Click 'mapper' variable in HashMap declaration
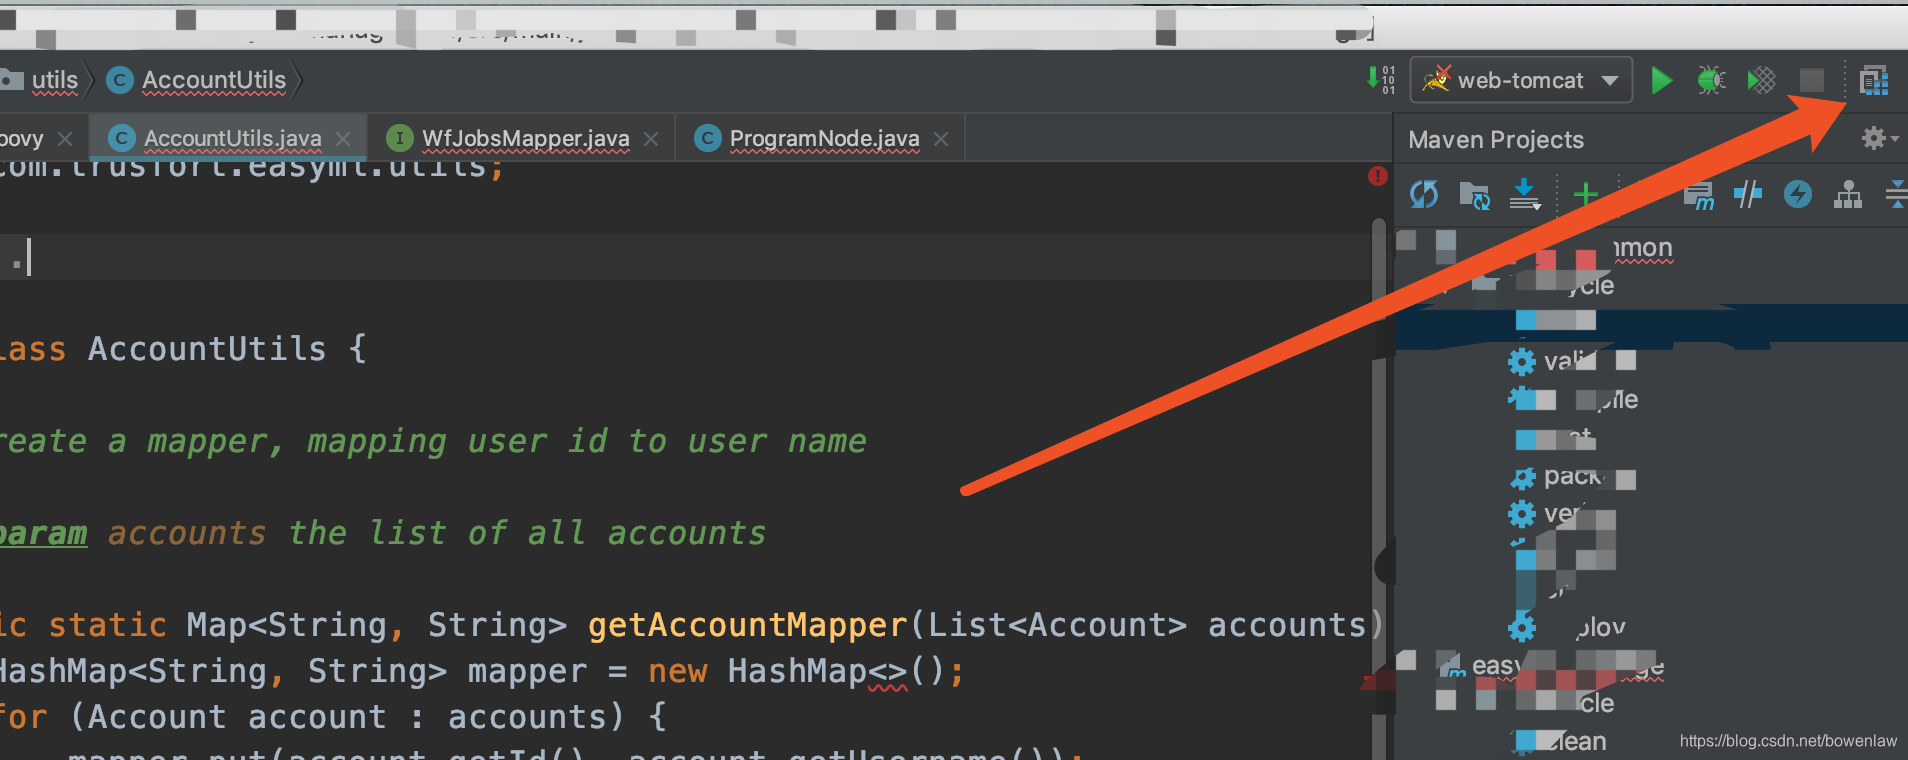1908x760 pixels. click(x=527, y=671)
